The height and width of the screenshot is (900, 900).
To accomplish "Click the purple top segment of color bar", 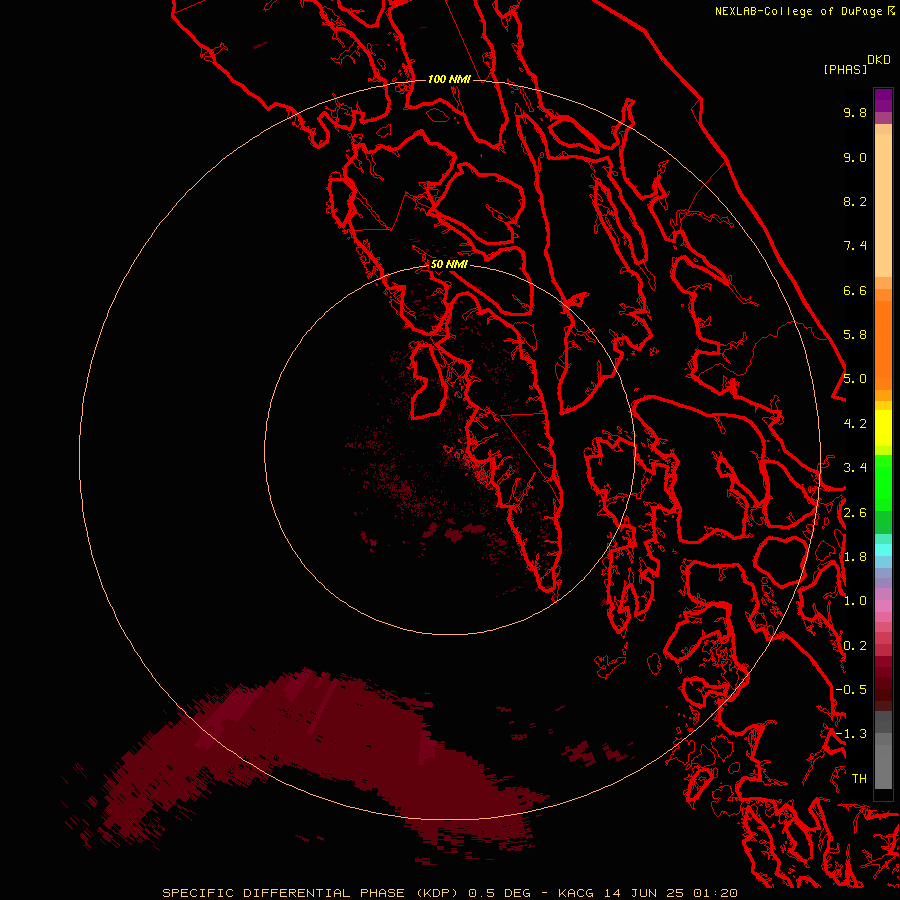I will (883, 100).
